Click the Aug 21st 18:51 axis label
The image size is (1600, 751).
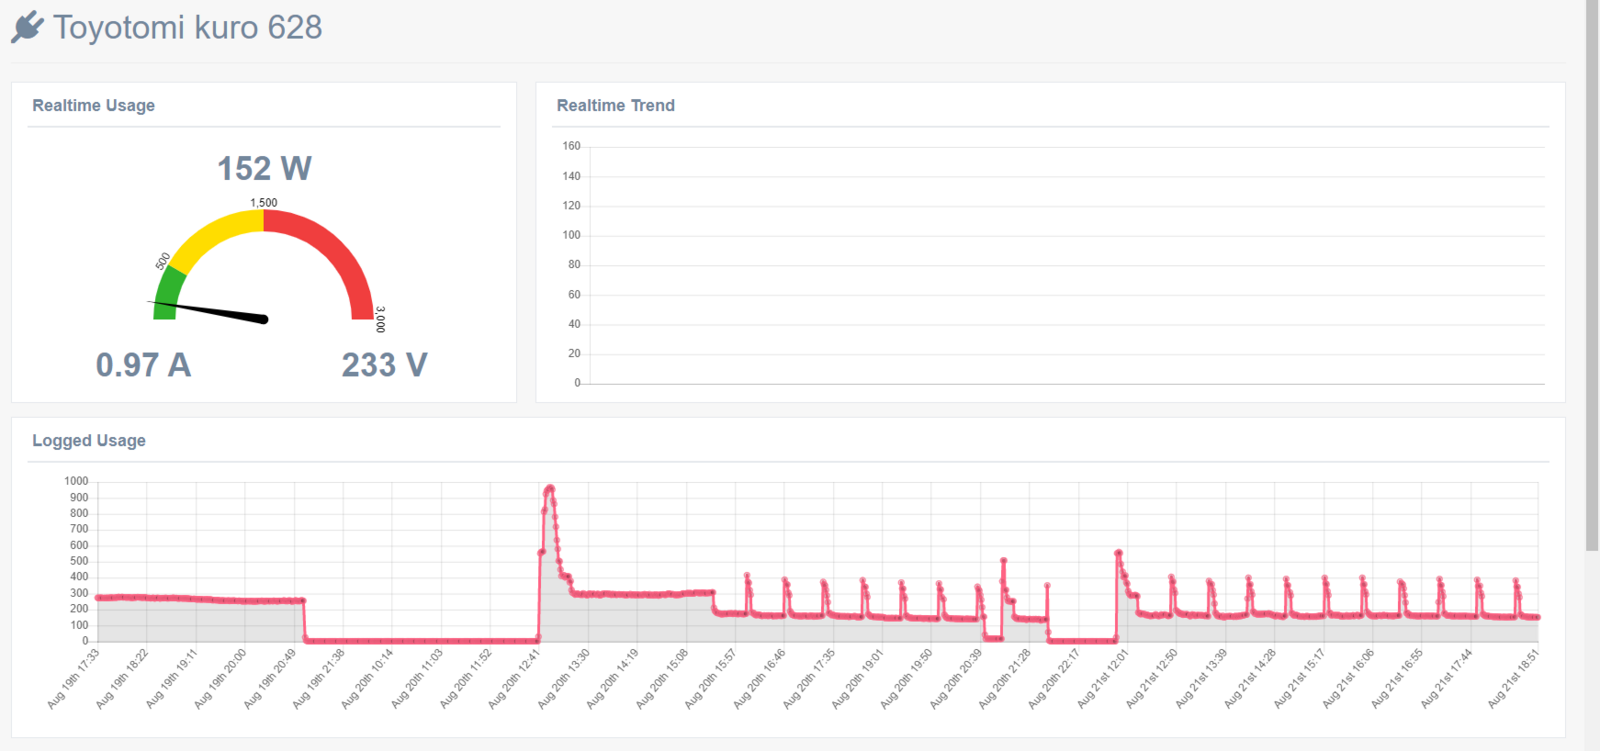(x=1513, y=679)
